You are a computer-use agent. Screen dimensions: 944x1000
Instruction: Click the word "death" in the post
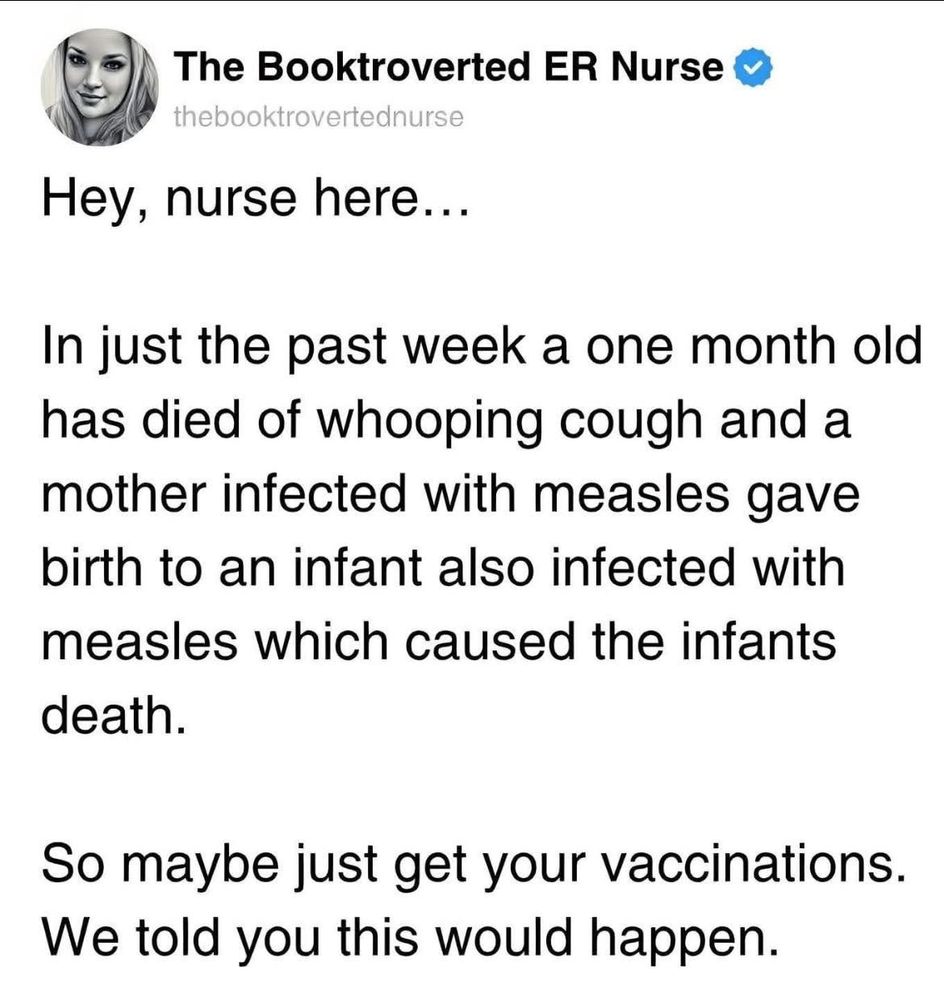115,714
